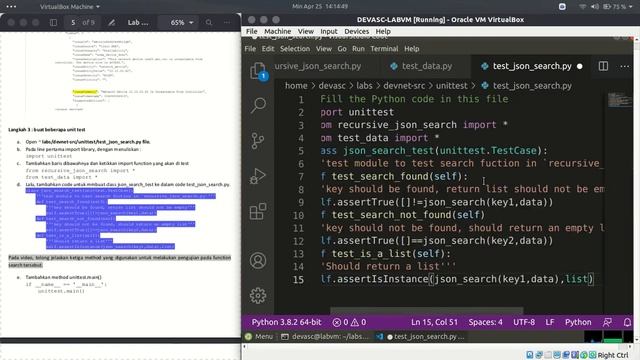Open the notifications bell in VS Code status bar
640x360 pixels.
coord(627,322)
